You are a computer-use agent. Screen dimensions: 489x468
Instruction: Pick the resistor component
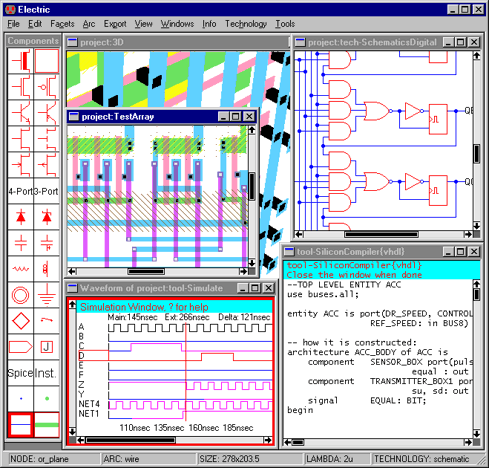(x=21, y=269)
